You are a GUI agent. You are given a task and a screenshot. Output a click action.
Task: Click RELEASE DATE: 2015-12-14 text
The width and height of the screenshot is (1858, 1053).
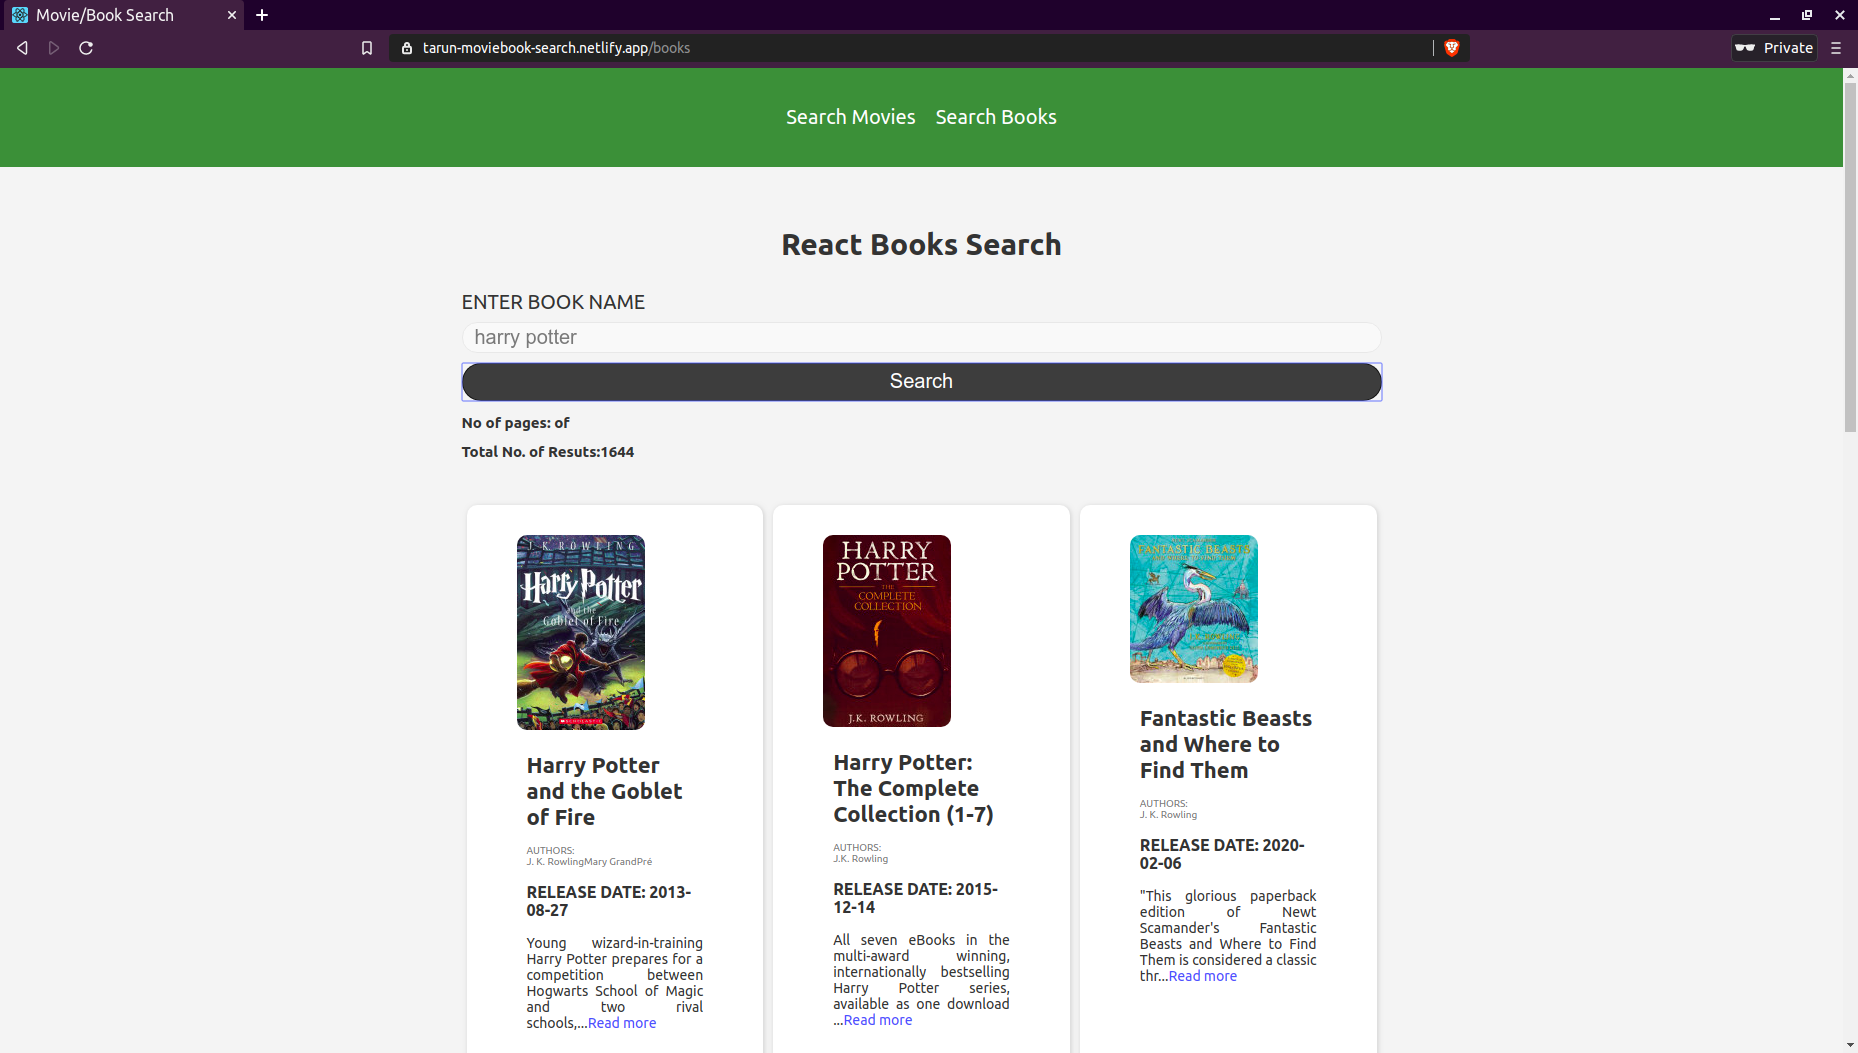click(916, 898)
